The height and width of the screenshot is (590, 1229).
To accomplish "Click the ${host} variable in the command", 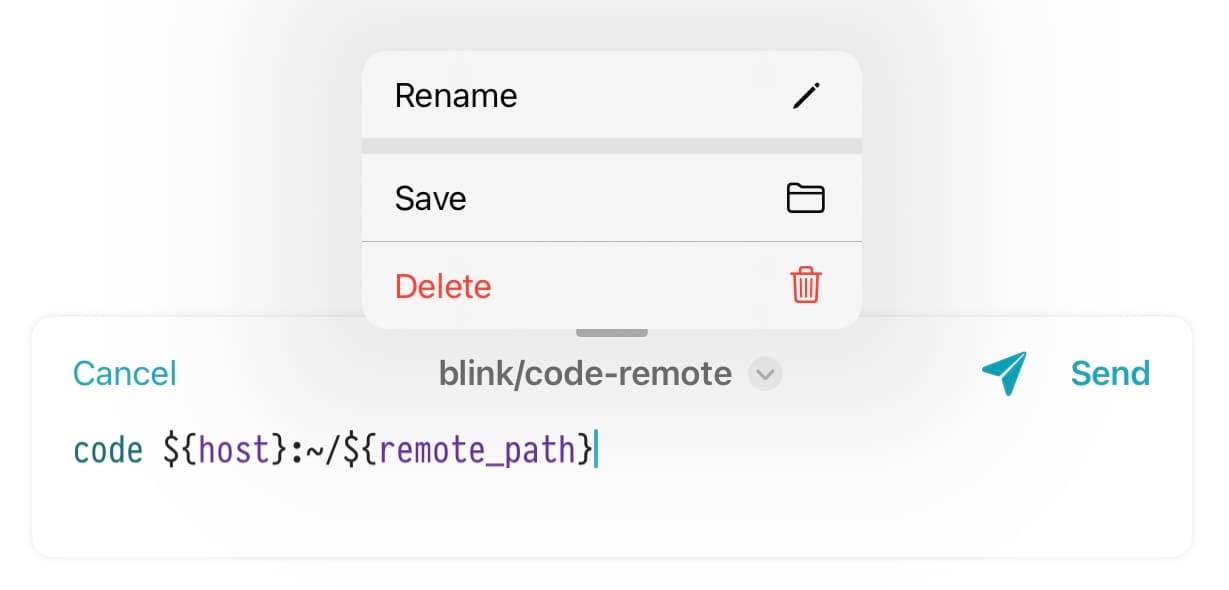I will point(226,451).
